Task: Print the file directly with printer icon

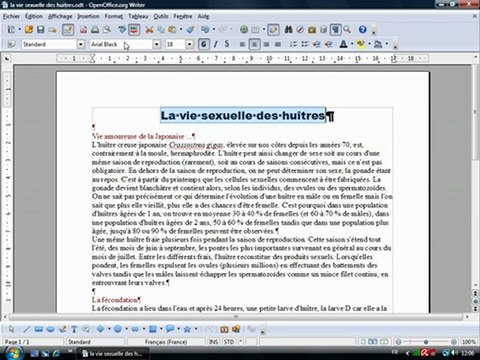Action: pos(95,30)
